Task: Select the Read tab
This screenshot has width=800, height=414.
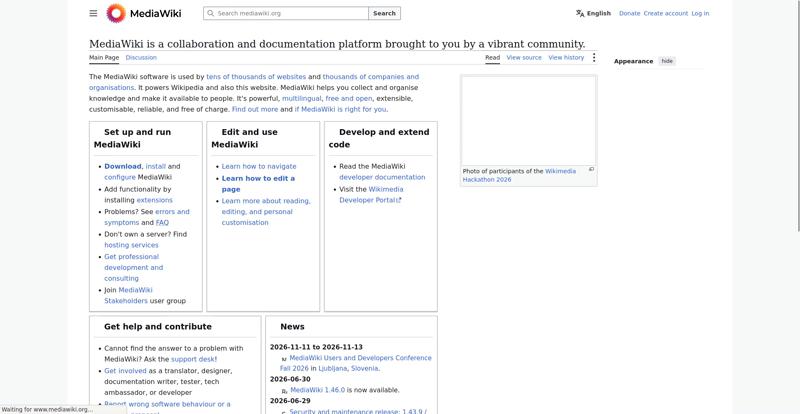Action: (x=492, y=58)
